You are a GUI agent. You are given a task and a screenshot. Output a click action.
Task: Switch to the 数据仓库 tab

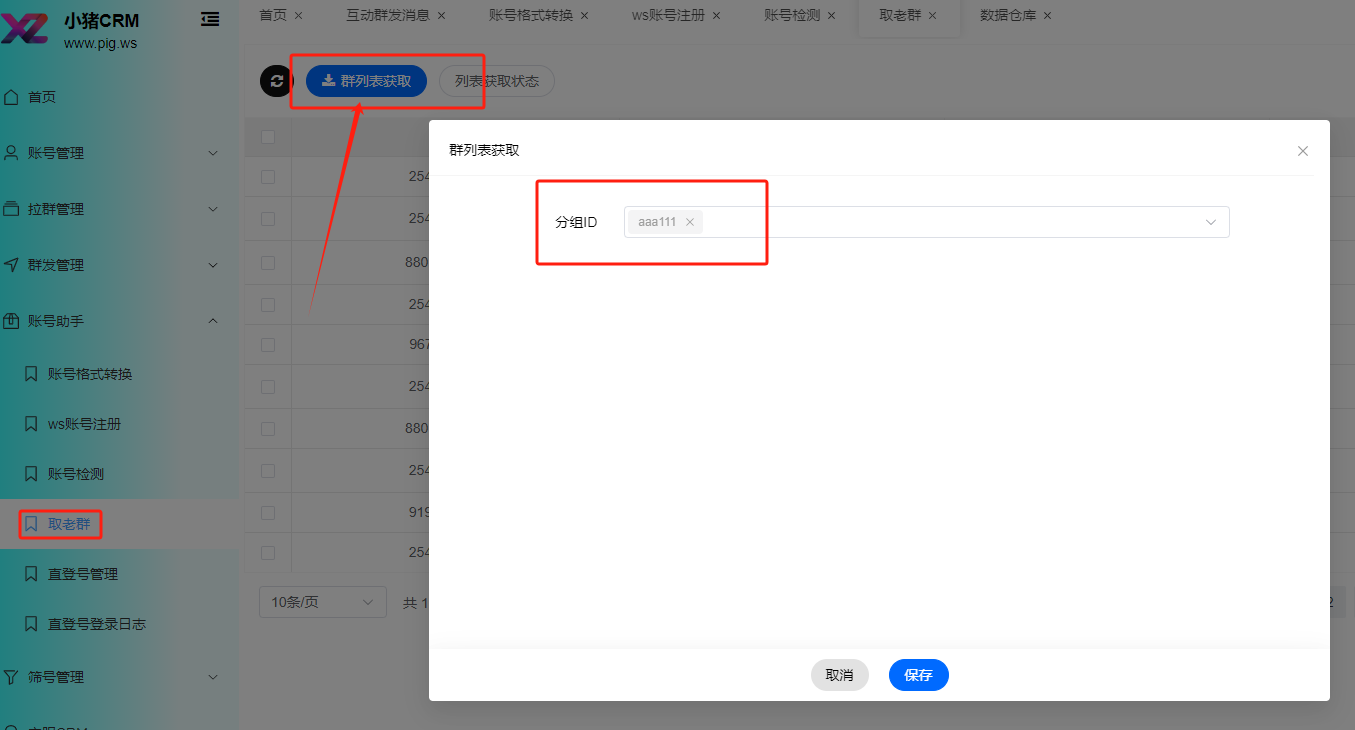[1008, 16]
